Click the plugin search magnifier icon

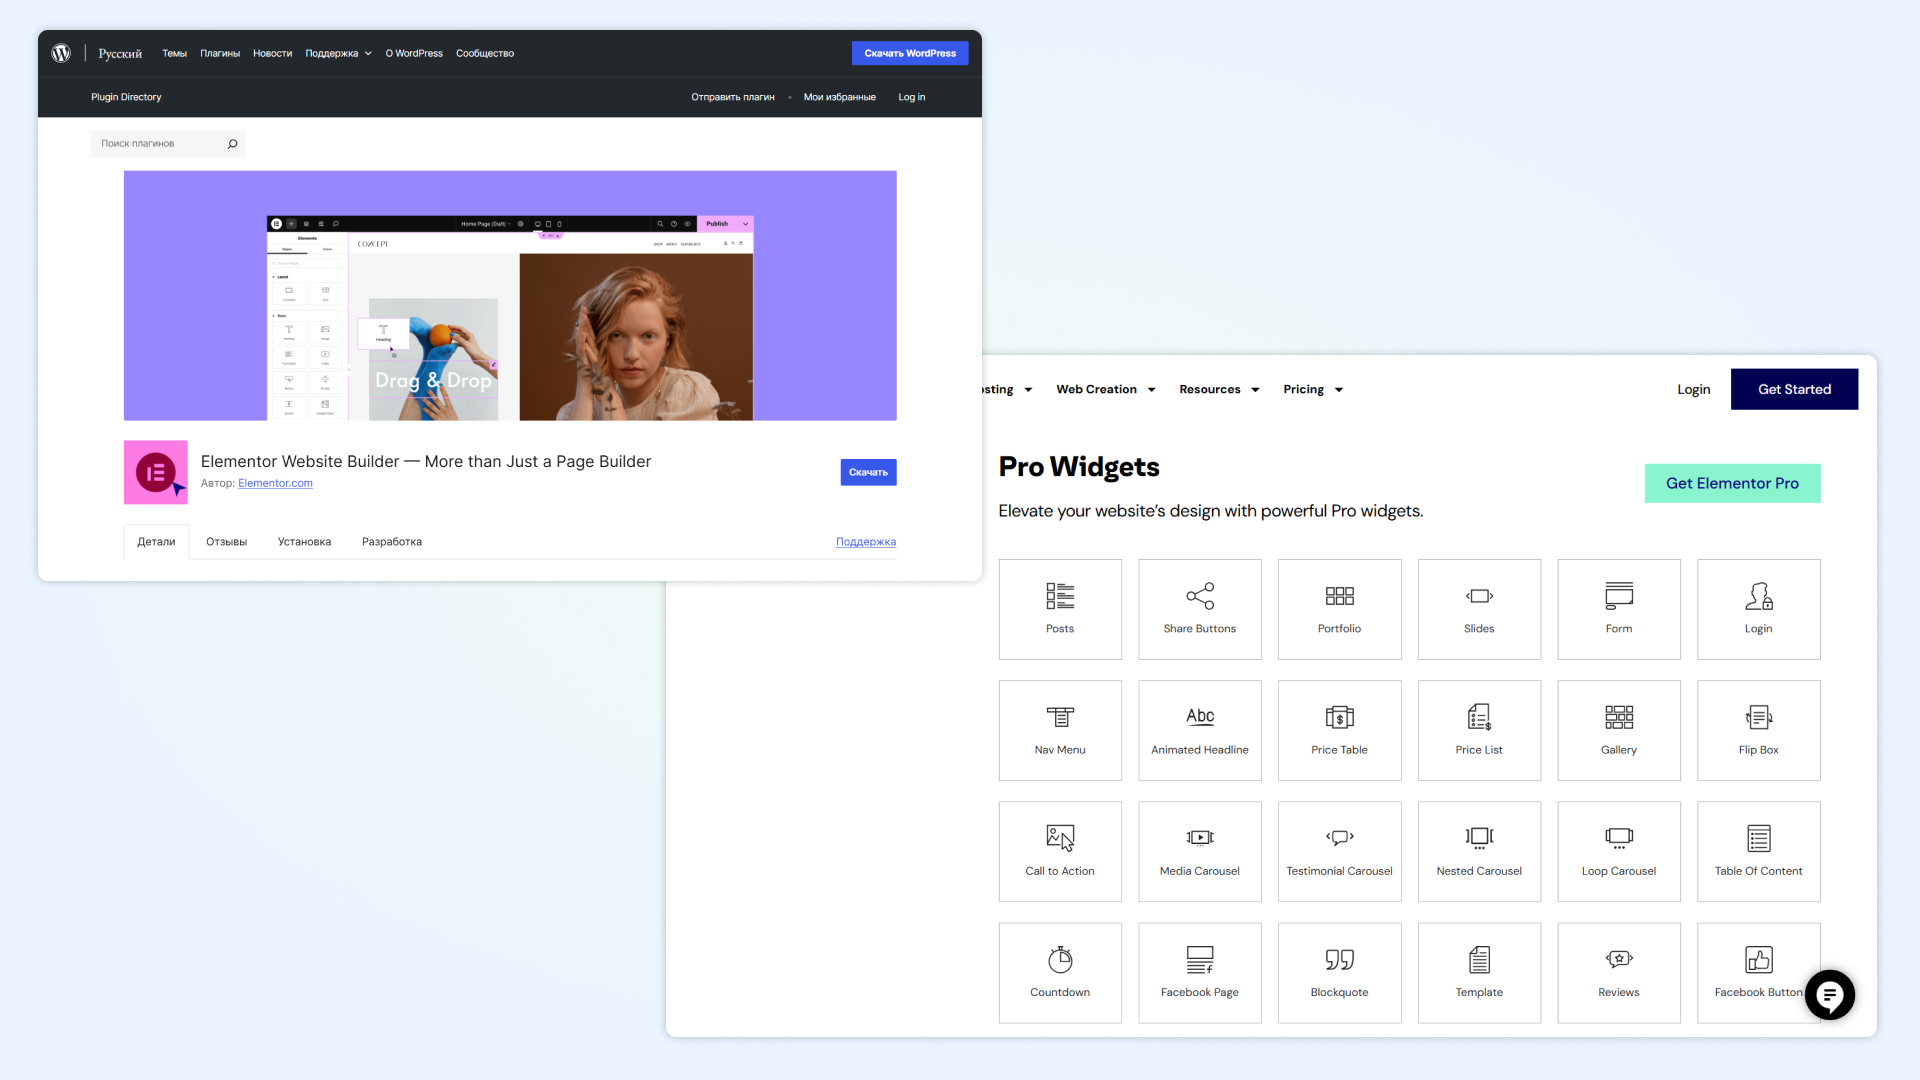(x=232, y=144)
